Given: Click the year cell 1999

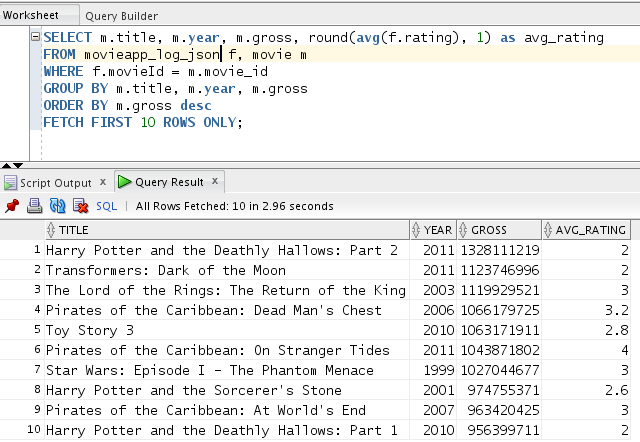Looking at the screenshot, I should [x=433, y=370].
